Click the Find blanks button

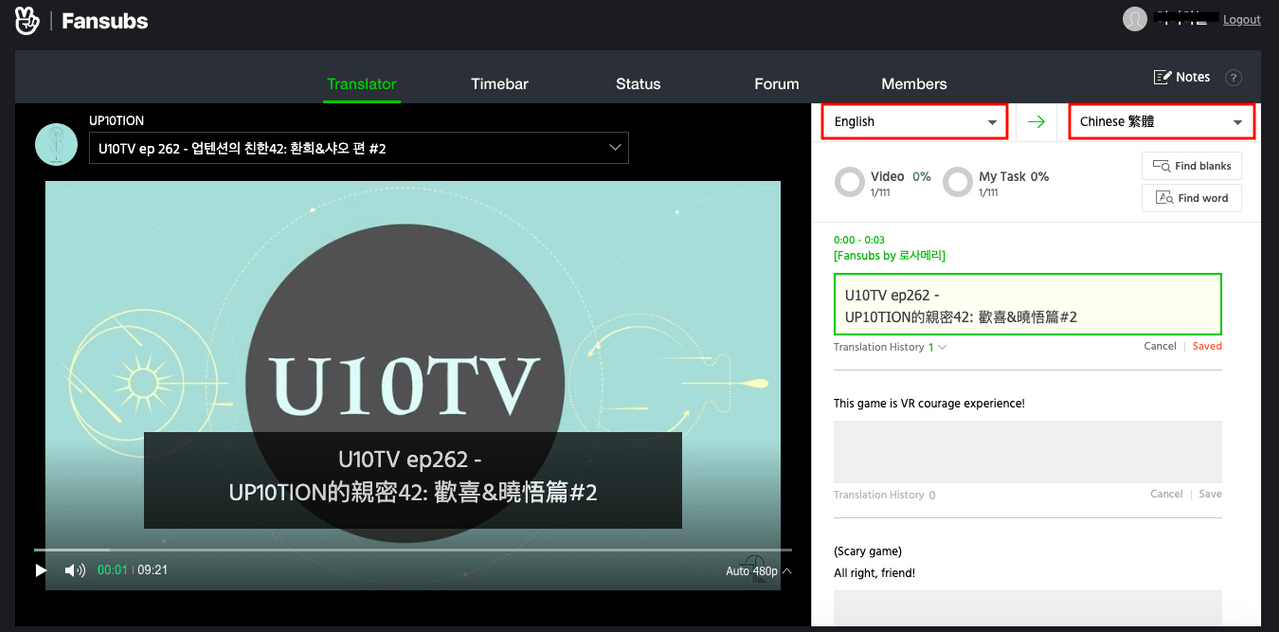[1192, 166]
